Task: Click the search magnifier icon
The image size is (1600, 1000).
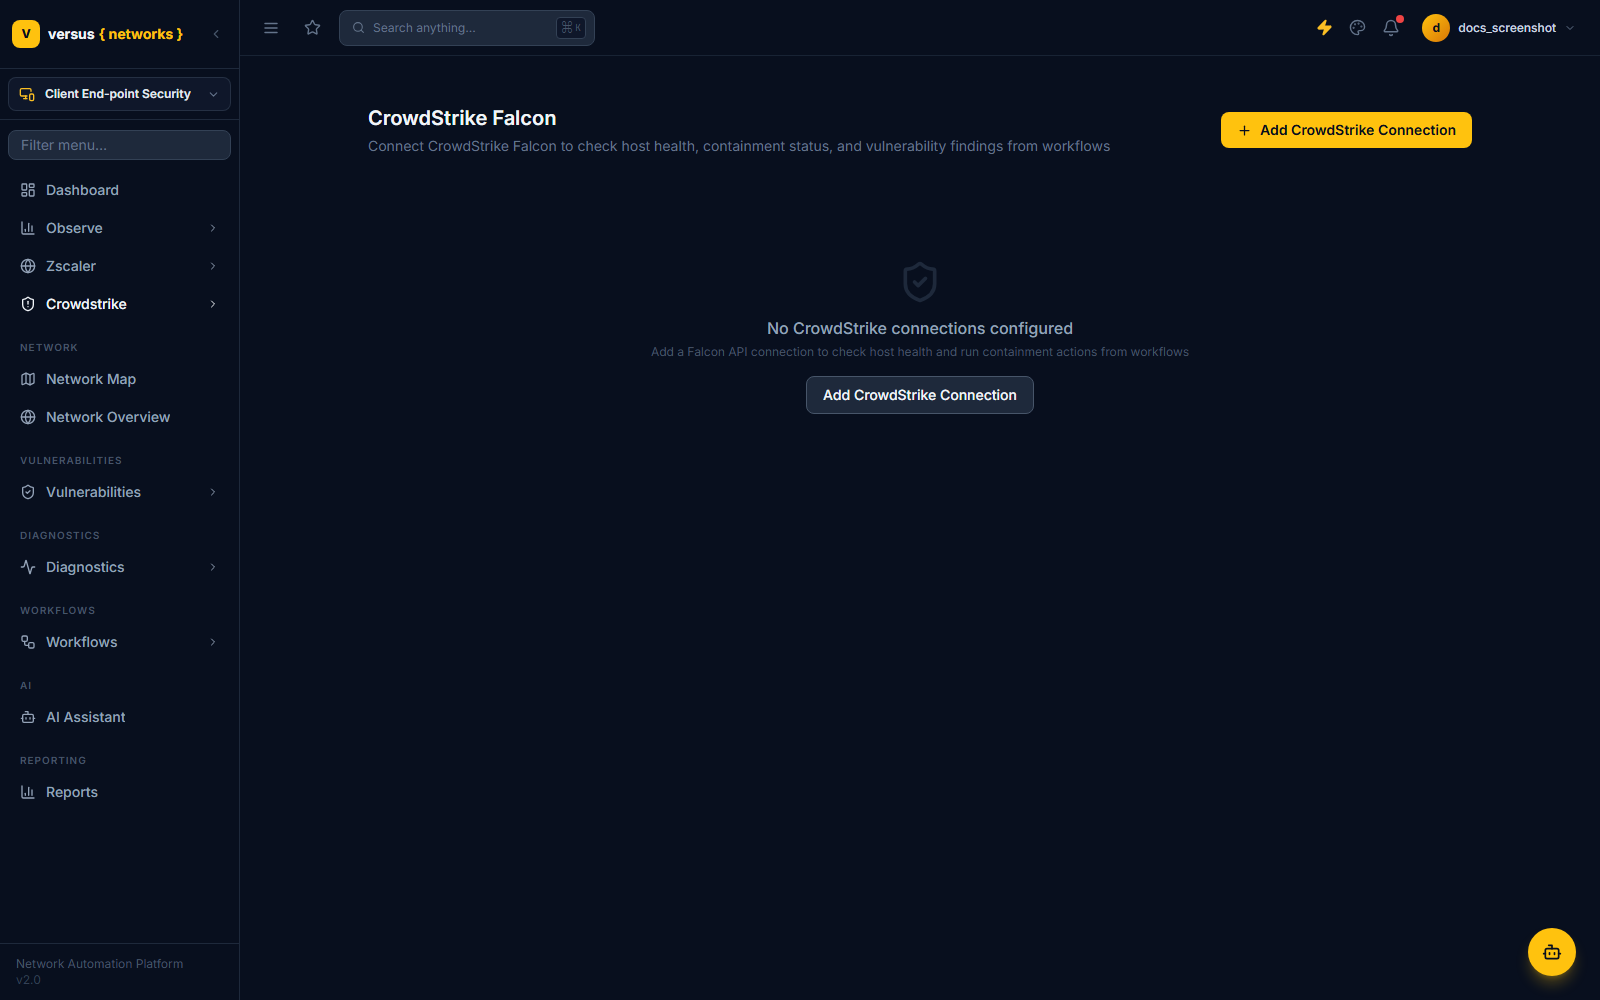Action: pyautogui.click(x=358, y=28)
